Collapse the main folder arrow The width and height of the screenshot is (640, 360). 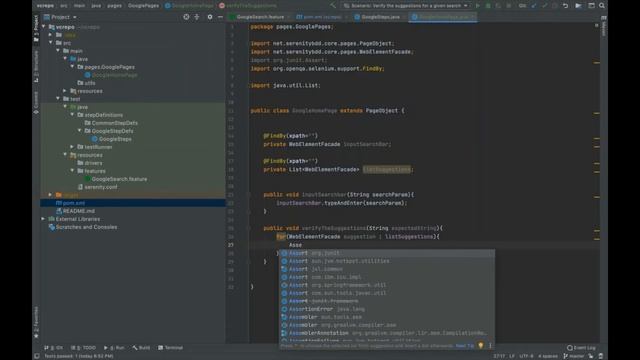(x=58, y=51)
